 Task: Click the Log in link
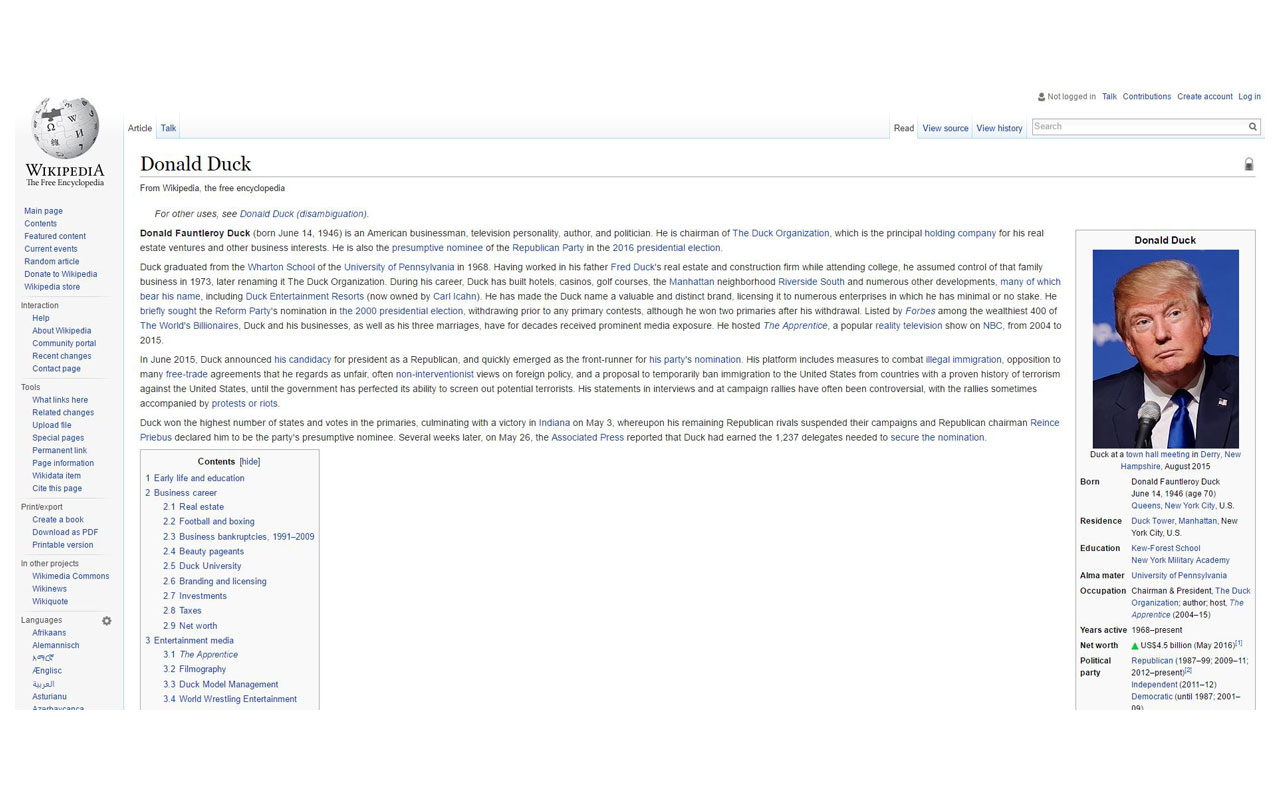click(x=1249, y=97)
